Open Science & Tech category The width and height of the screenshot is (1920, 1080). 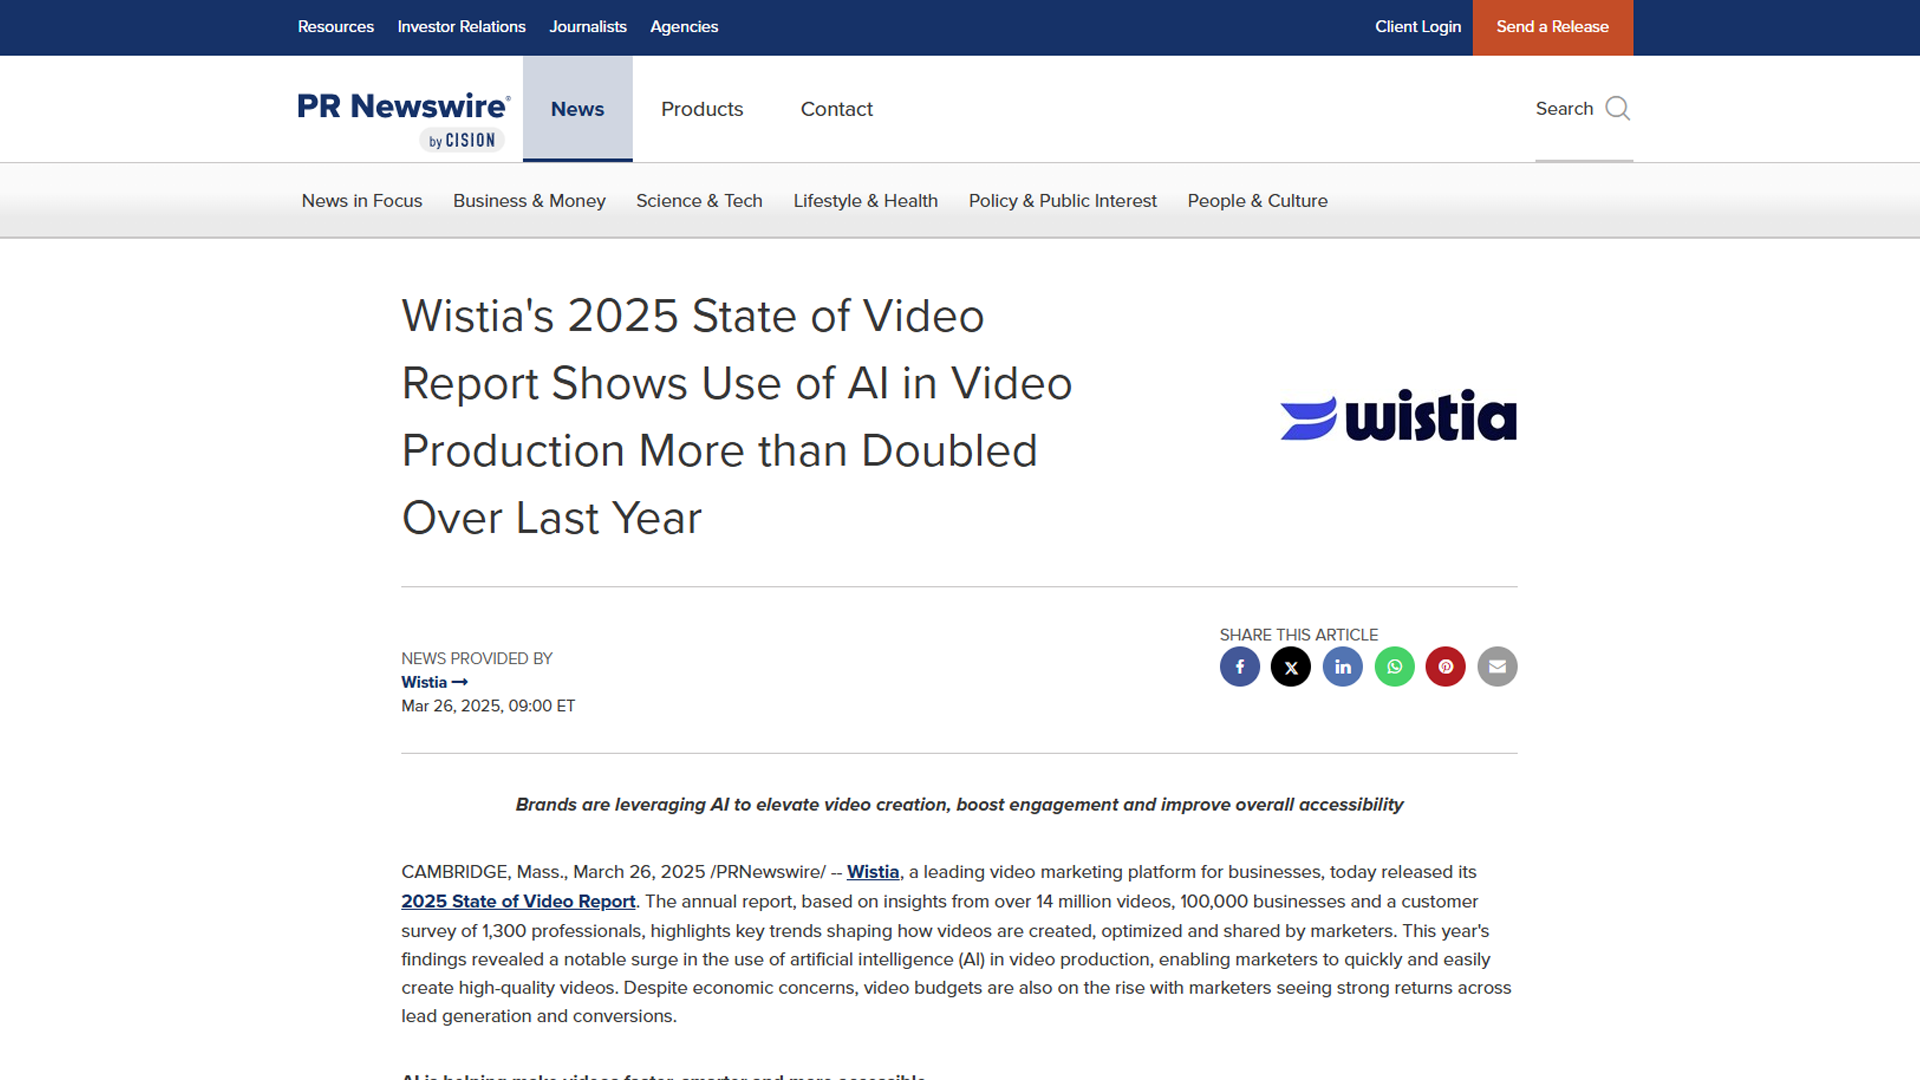699,201
